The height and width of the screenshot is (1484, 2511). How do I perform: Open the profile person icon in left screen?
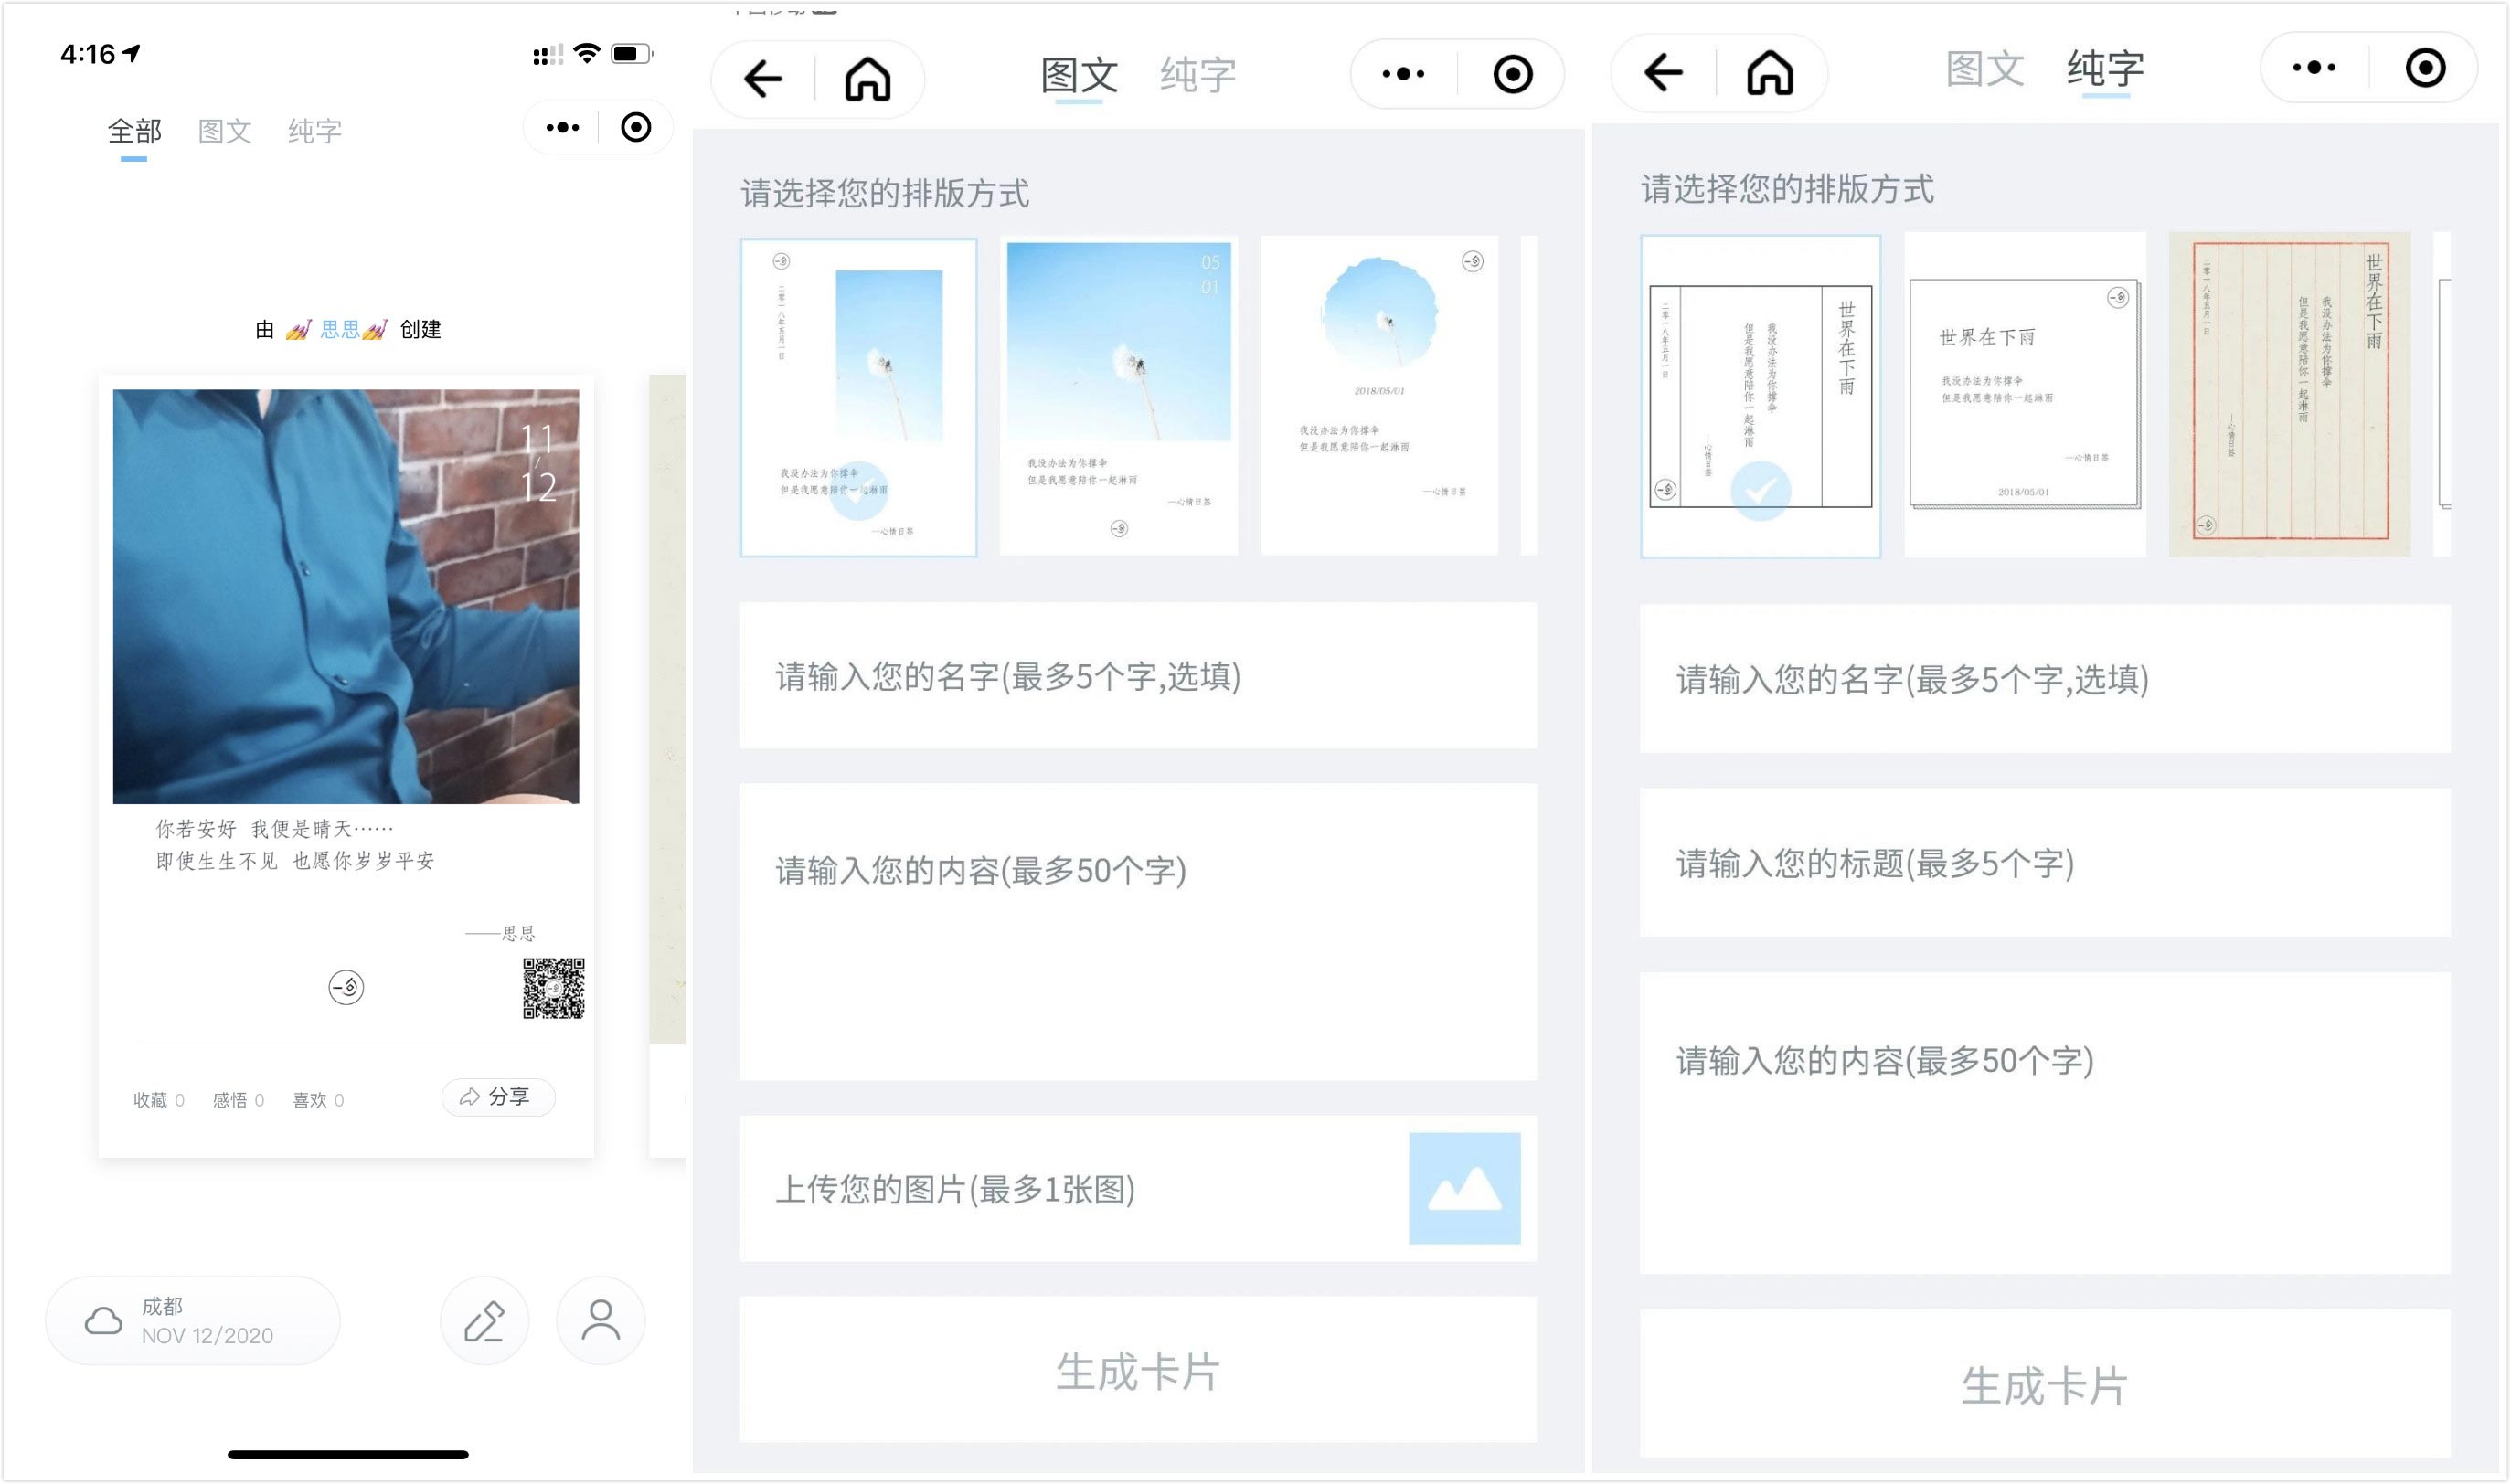point(601,1321)
